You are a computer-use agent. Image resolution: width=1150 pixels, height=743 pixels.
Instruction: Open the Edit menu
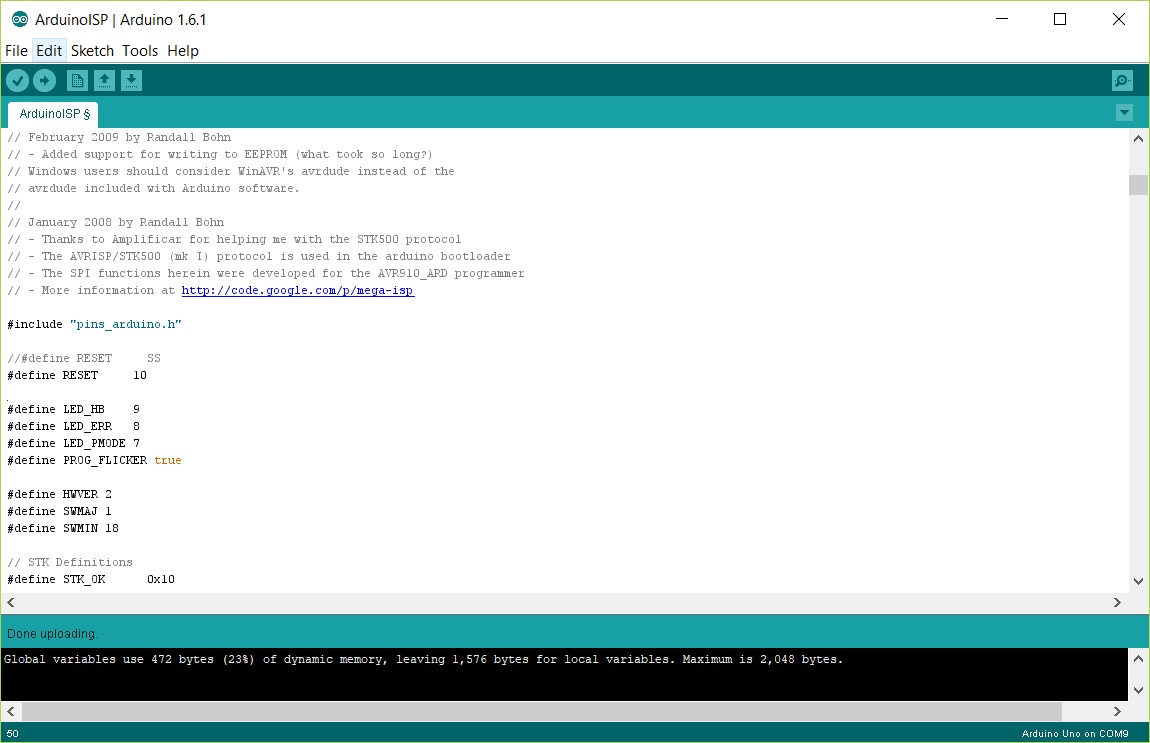[x=49, y=51]
